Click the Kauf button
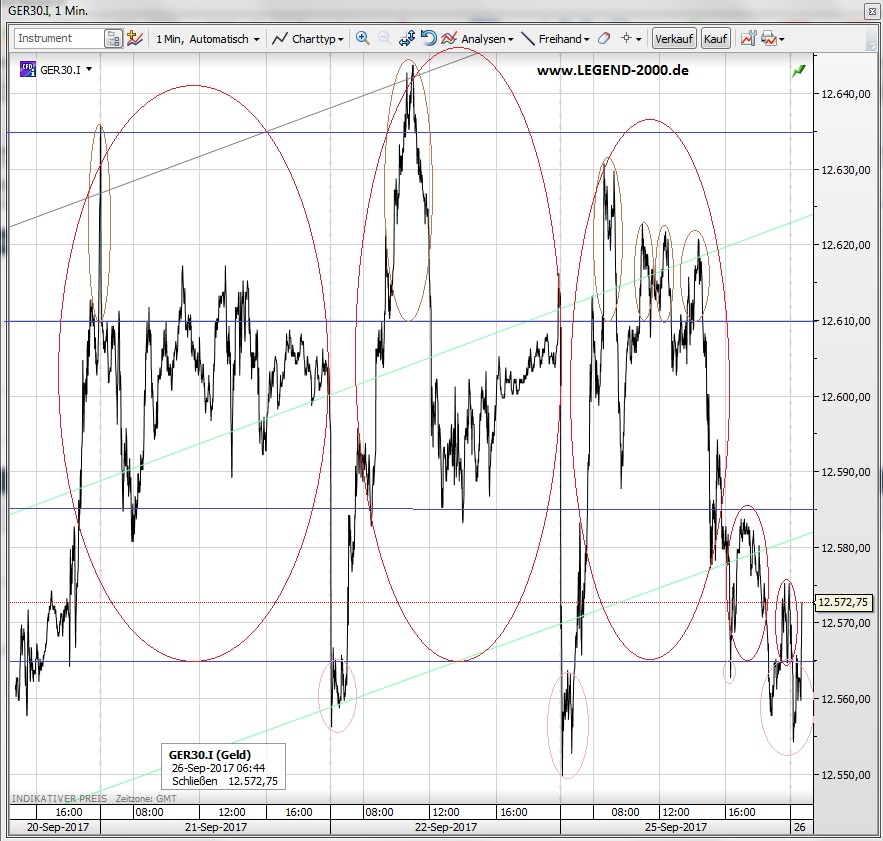Screen dimensions: 883x841 (x=715, y=39)
